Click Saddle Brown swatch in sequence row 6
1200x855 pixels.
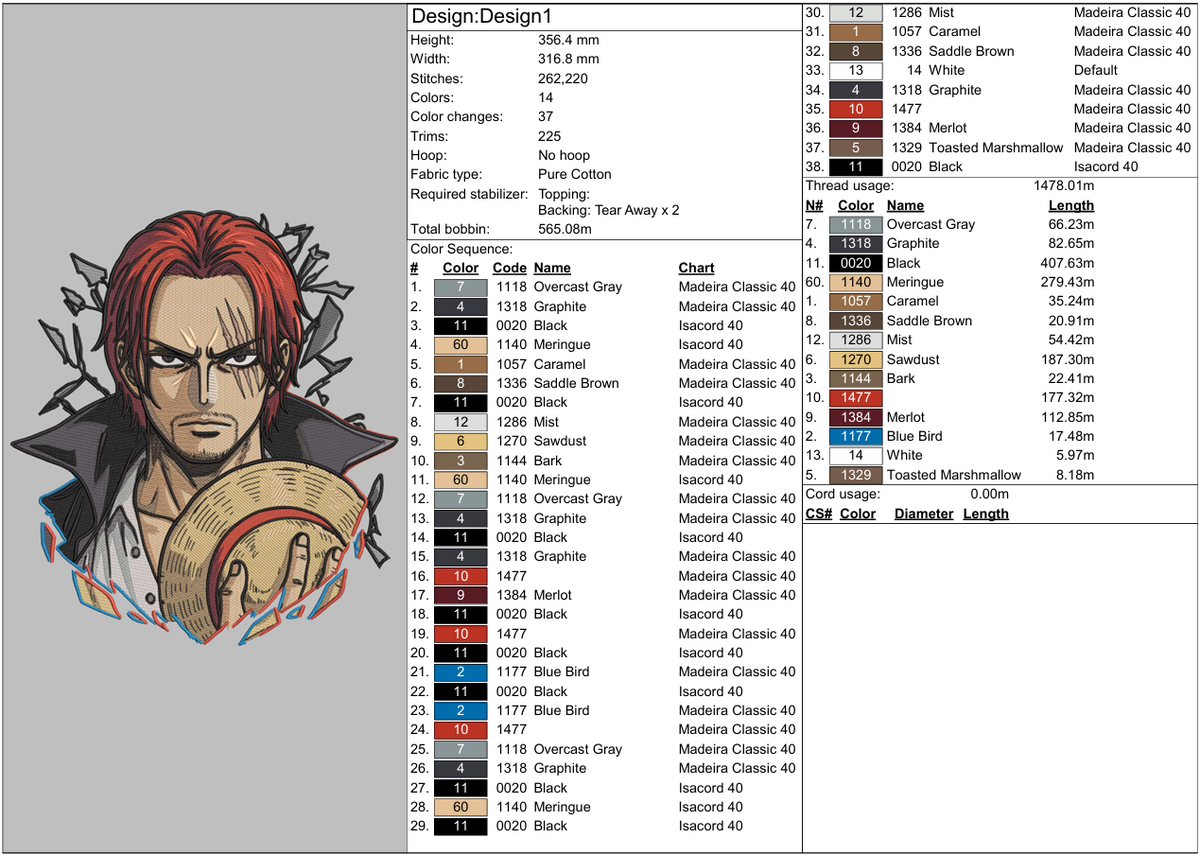coord(461,383)
